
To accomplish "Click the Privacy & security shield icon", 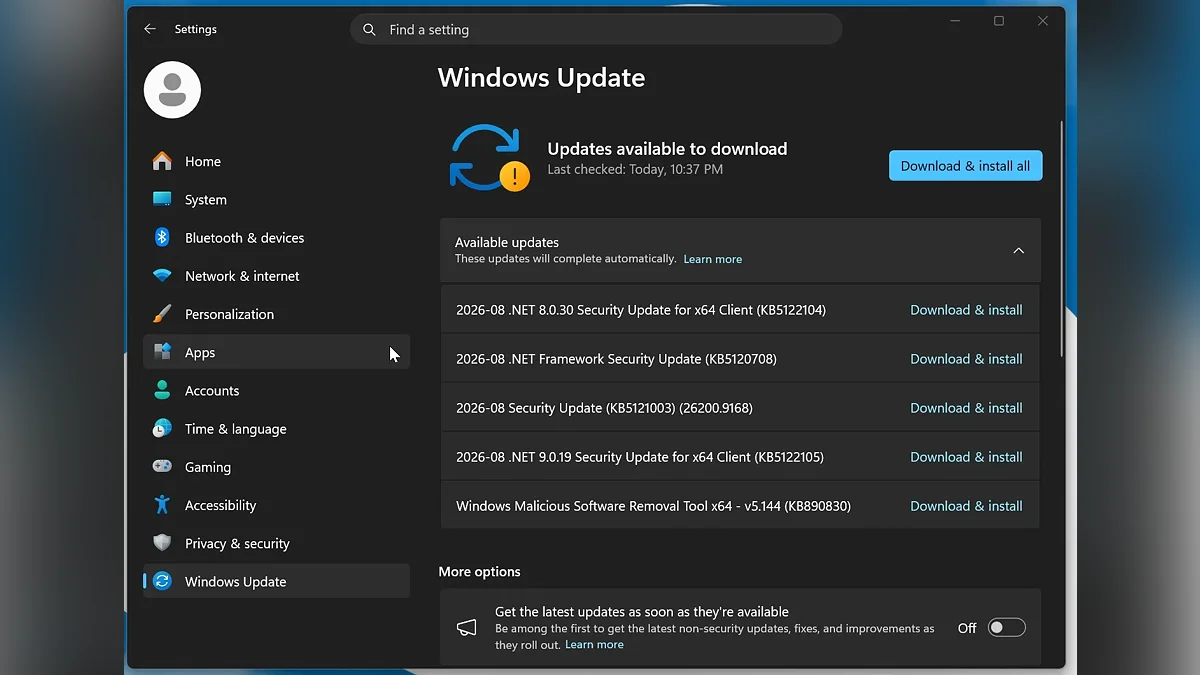I will click(x=162, y=543).
